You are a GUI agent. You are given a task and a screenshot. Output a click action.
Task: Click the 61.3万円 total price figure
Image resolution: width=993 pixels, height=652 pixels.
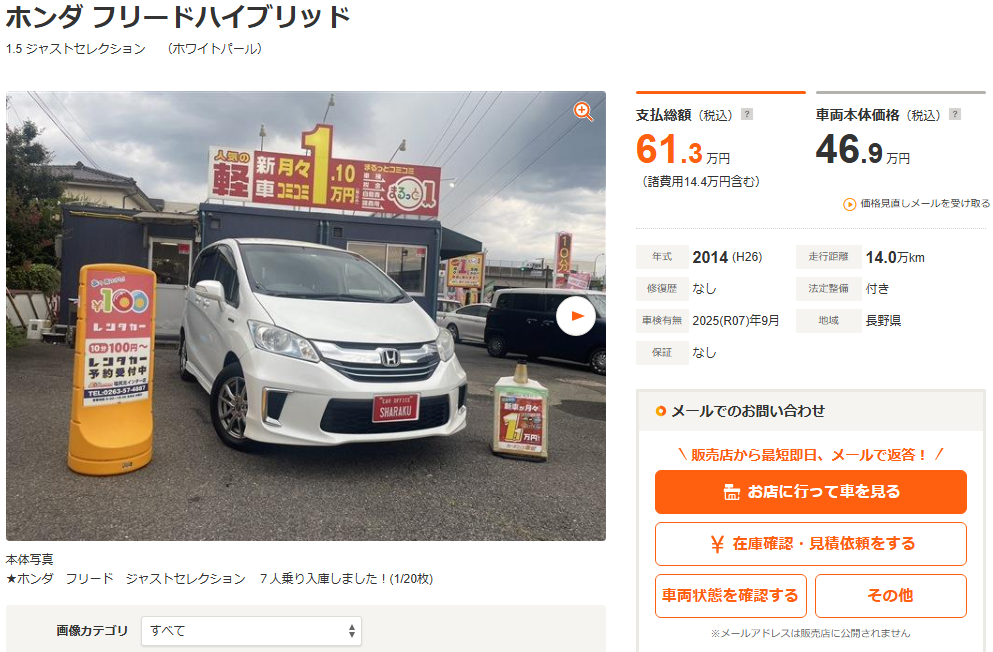[683, 150]
